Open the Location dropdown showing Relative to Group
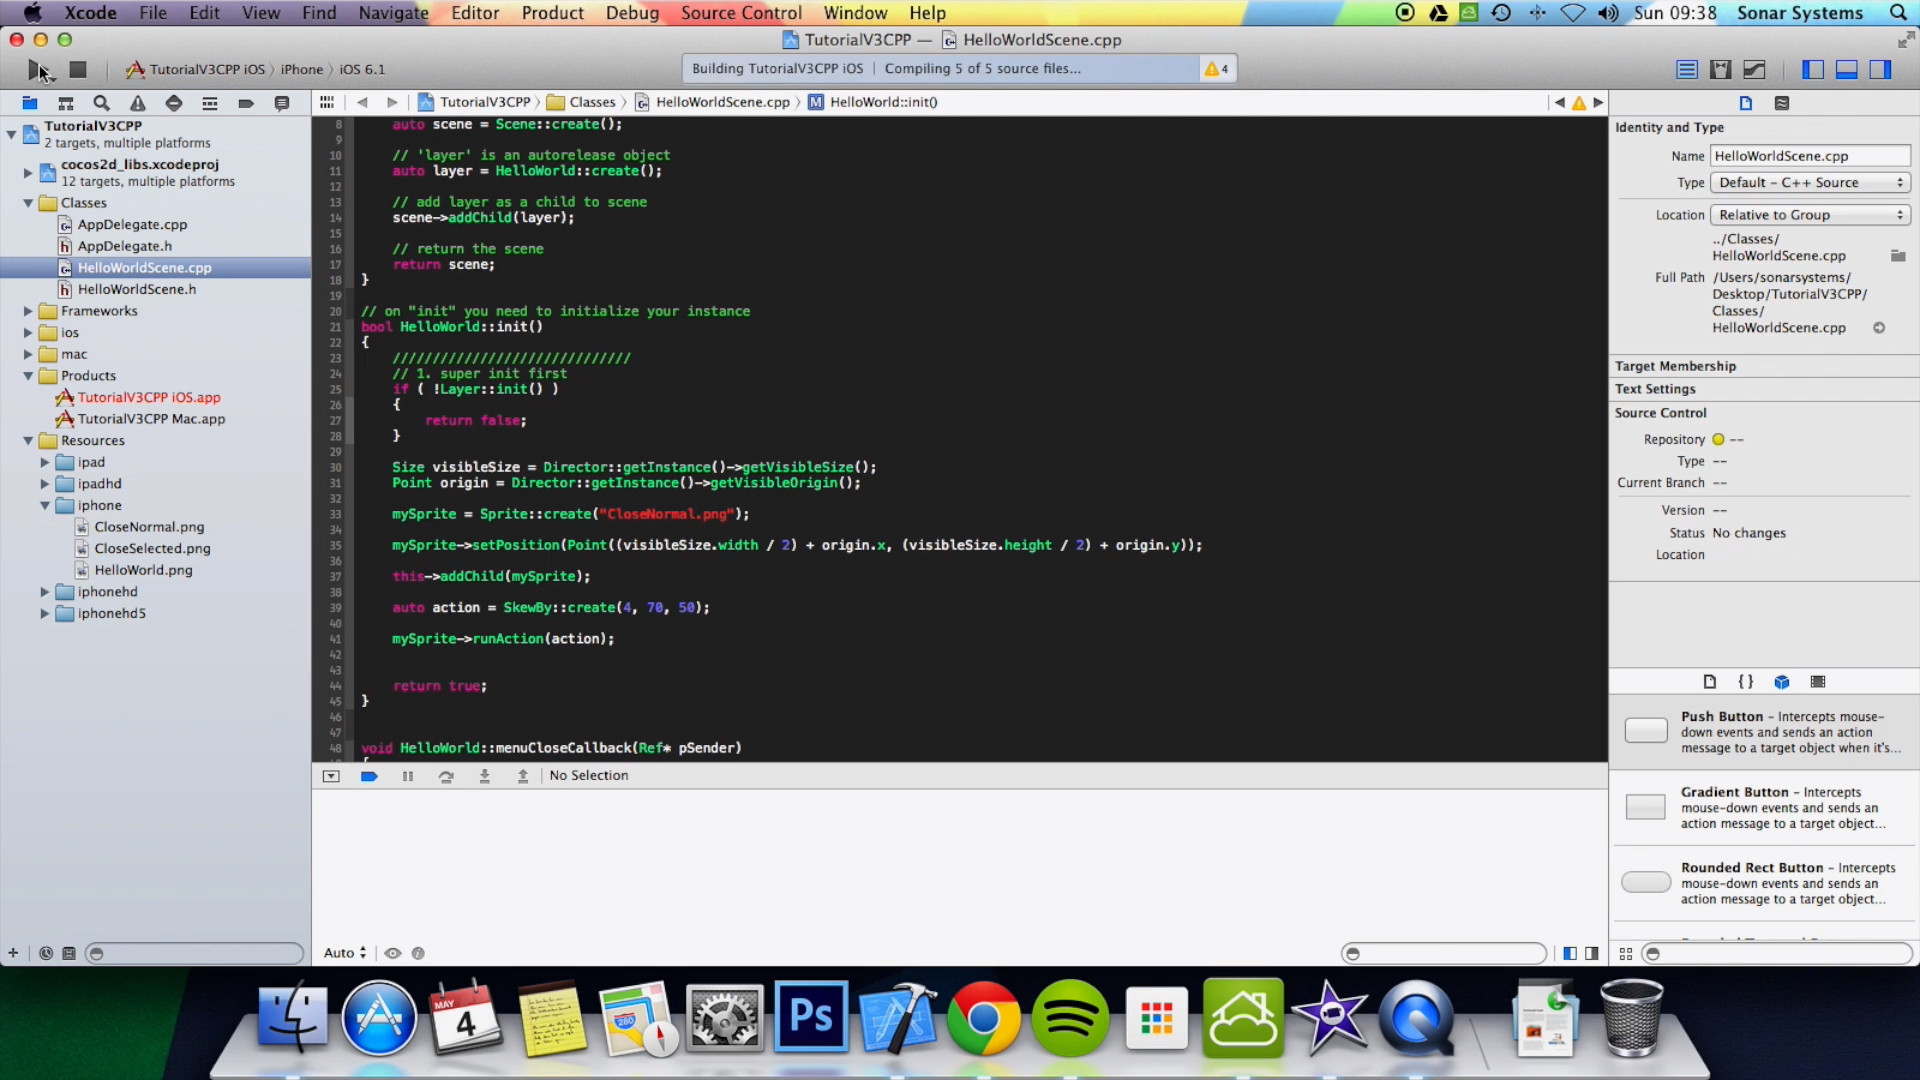 pyautogui.click(x=1810, y=214)
